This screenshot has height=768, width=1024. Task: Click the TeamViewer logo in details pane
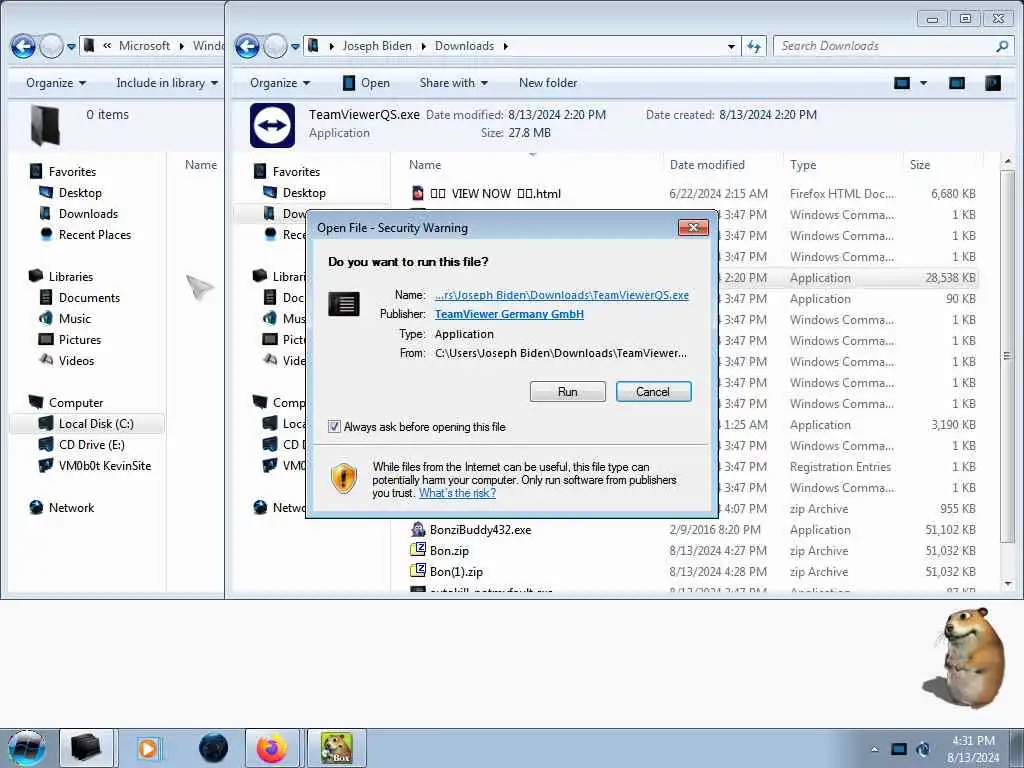(x=272, y=125)
